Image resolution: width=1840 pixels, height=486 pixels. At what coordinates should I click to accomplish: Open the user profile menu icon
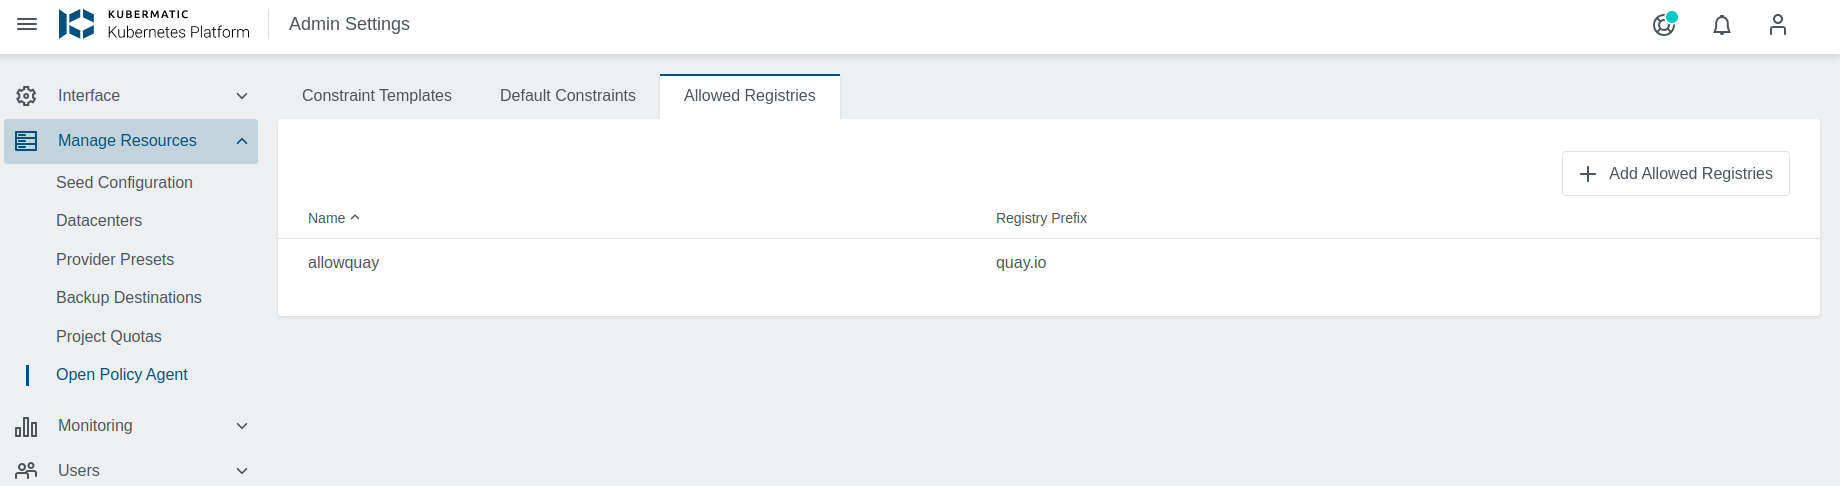[1777, 24]
